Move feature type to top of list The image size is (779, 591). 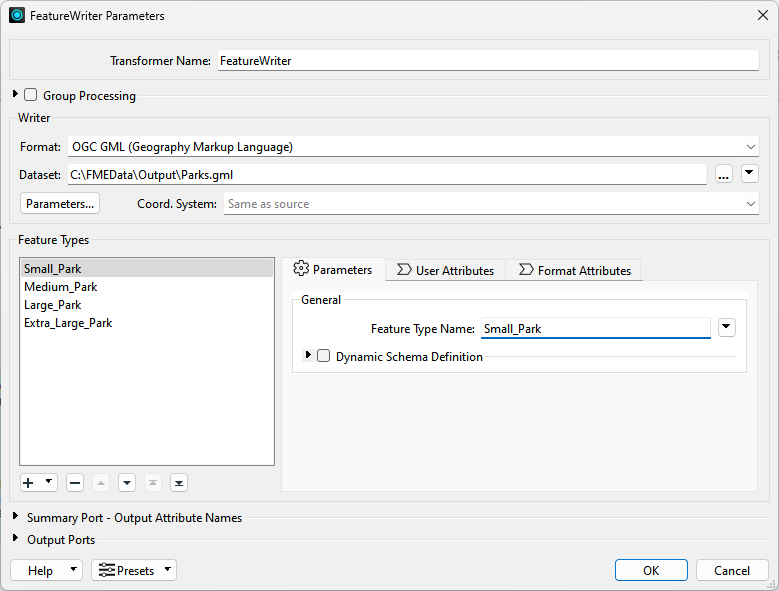tap(153, 483)
